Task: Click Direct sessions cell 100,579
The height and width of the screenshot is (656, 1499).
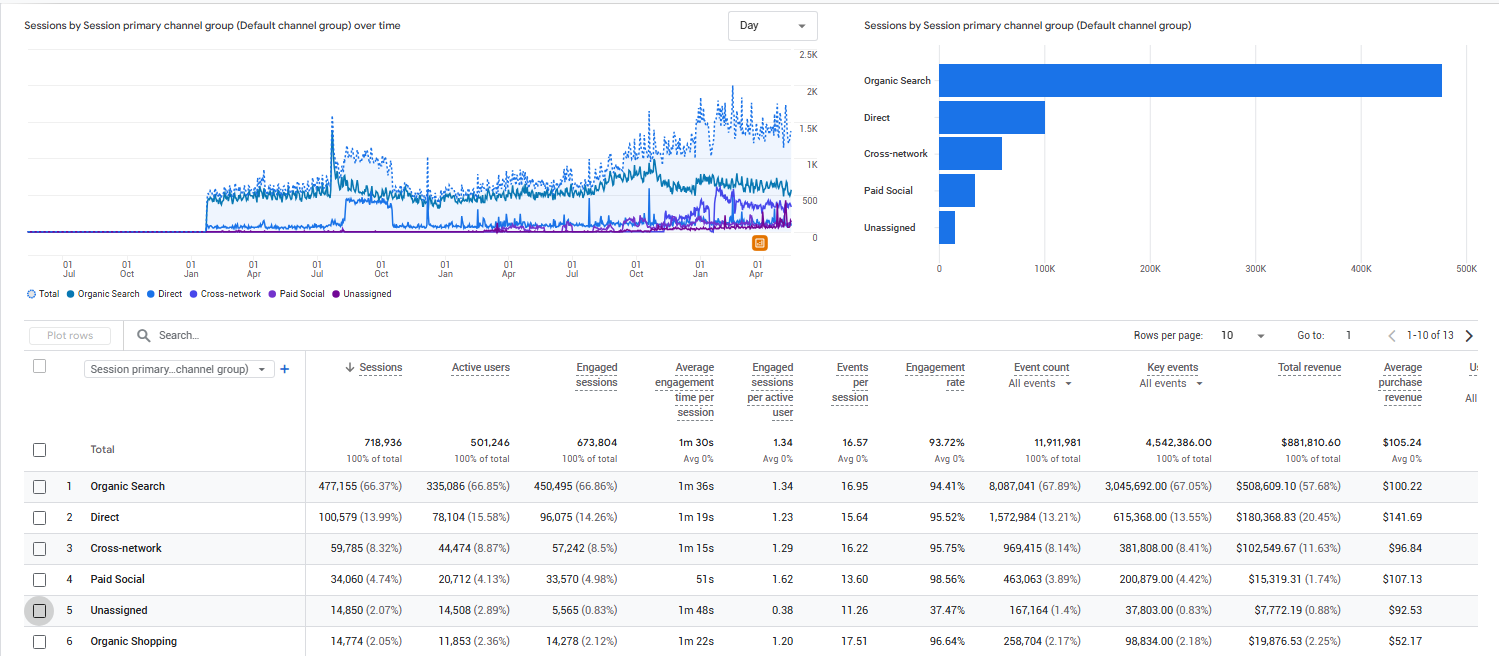Action: (359, 518)
